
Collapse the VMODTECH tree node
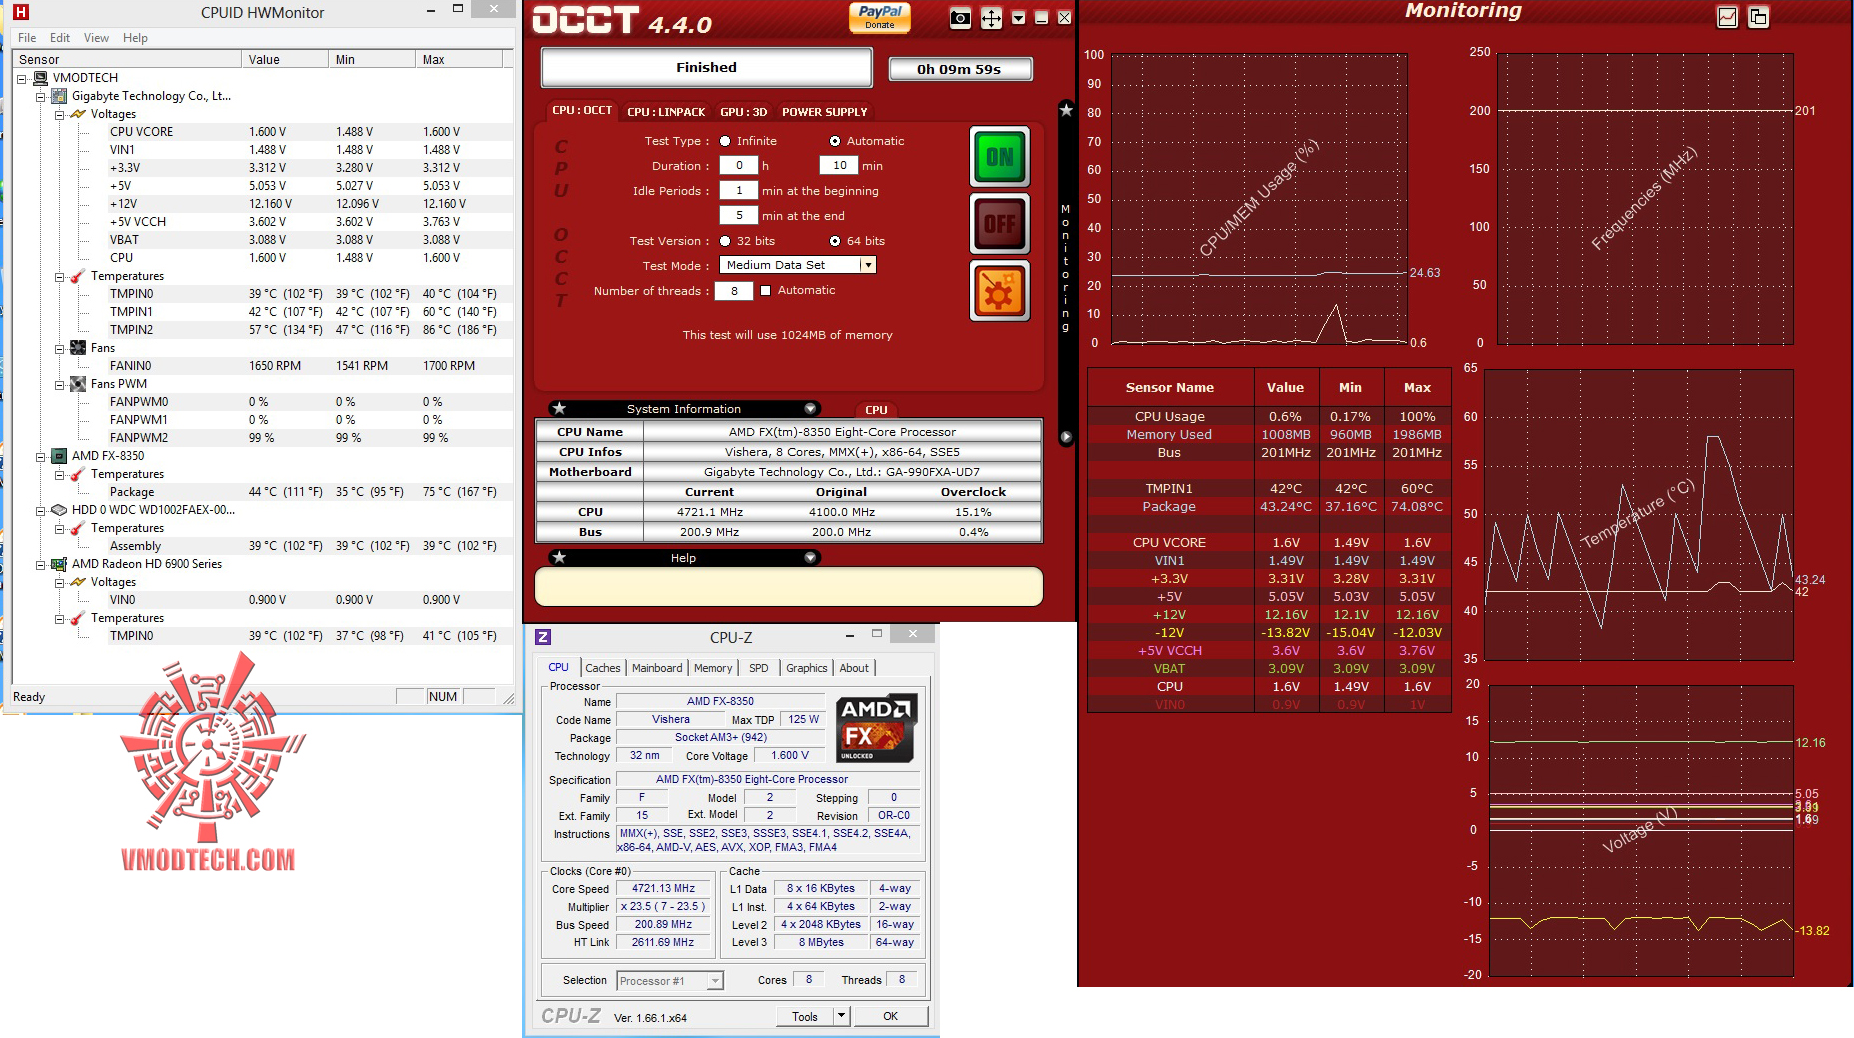click(x=22, y=78)
